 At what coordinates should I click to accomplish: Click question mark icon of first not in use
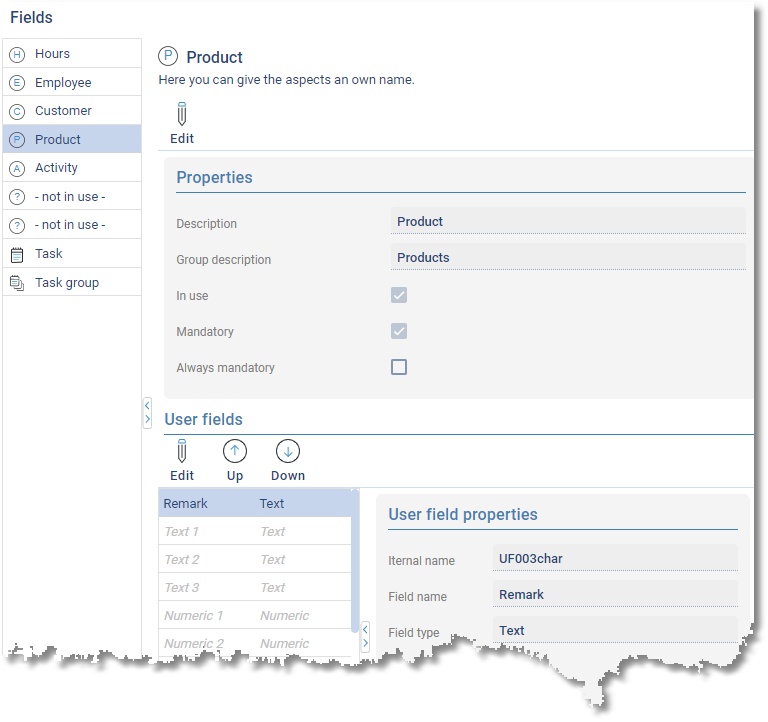[17, 197]
